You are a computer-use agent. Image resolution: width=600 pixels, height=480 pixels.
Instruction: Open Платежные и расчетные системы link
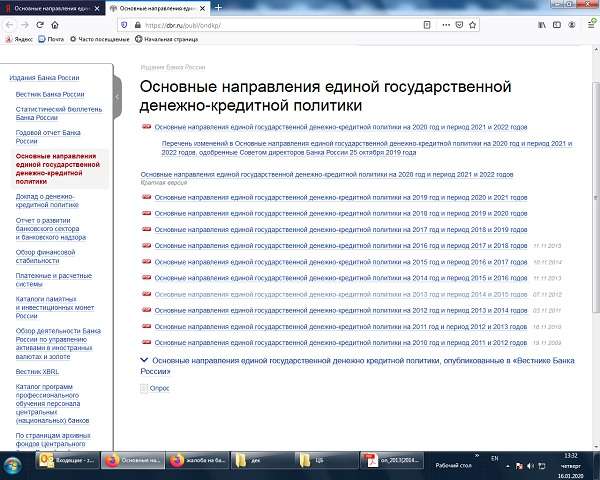54,280
